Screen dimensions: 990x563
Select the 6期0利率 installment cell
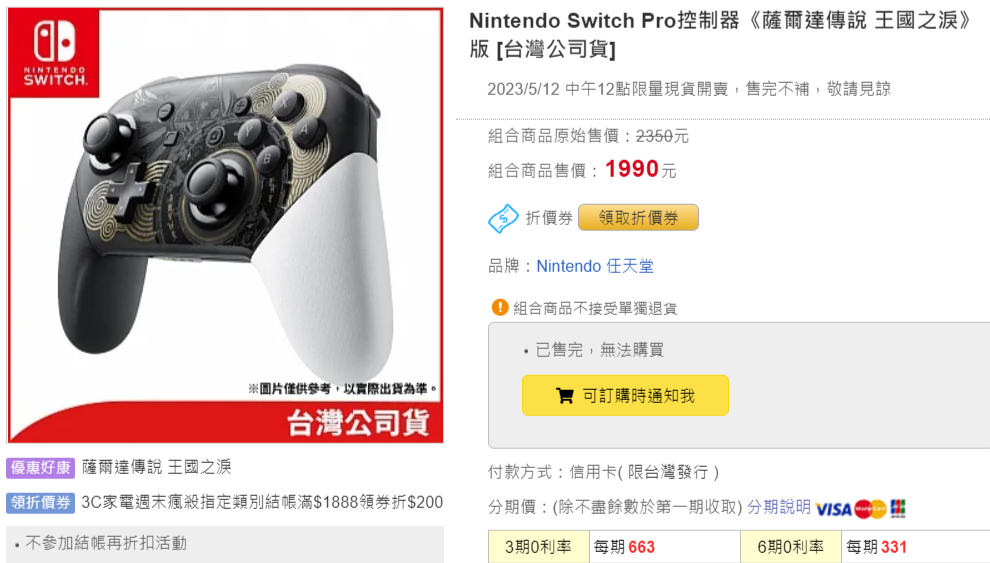790,547
